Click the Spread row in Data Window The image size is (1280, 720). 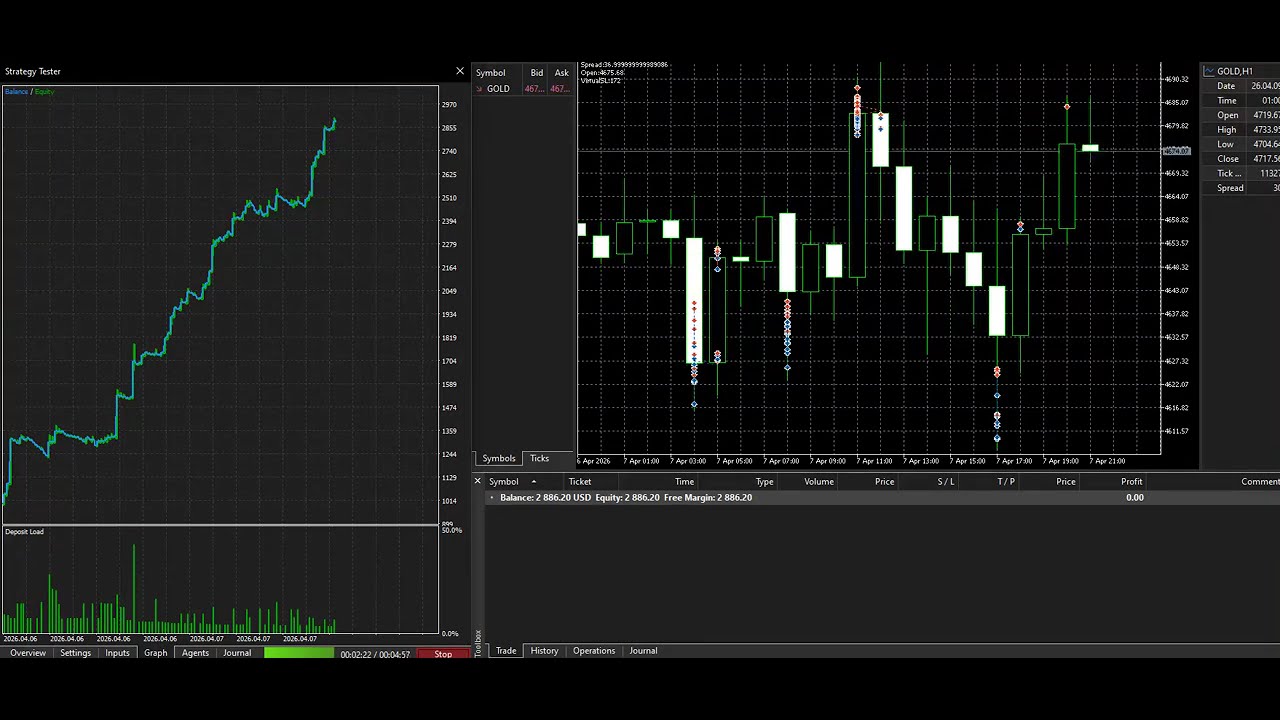[1240, 188]
